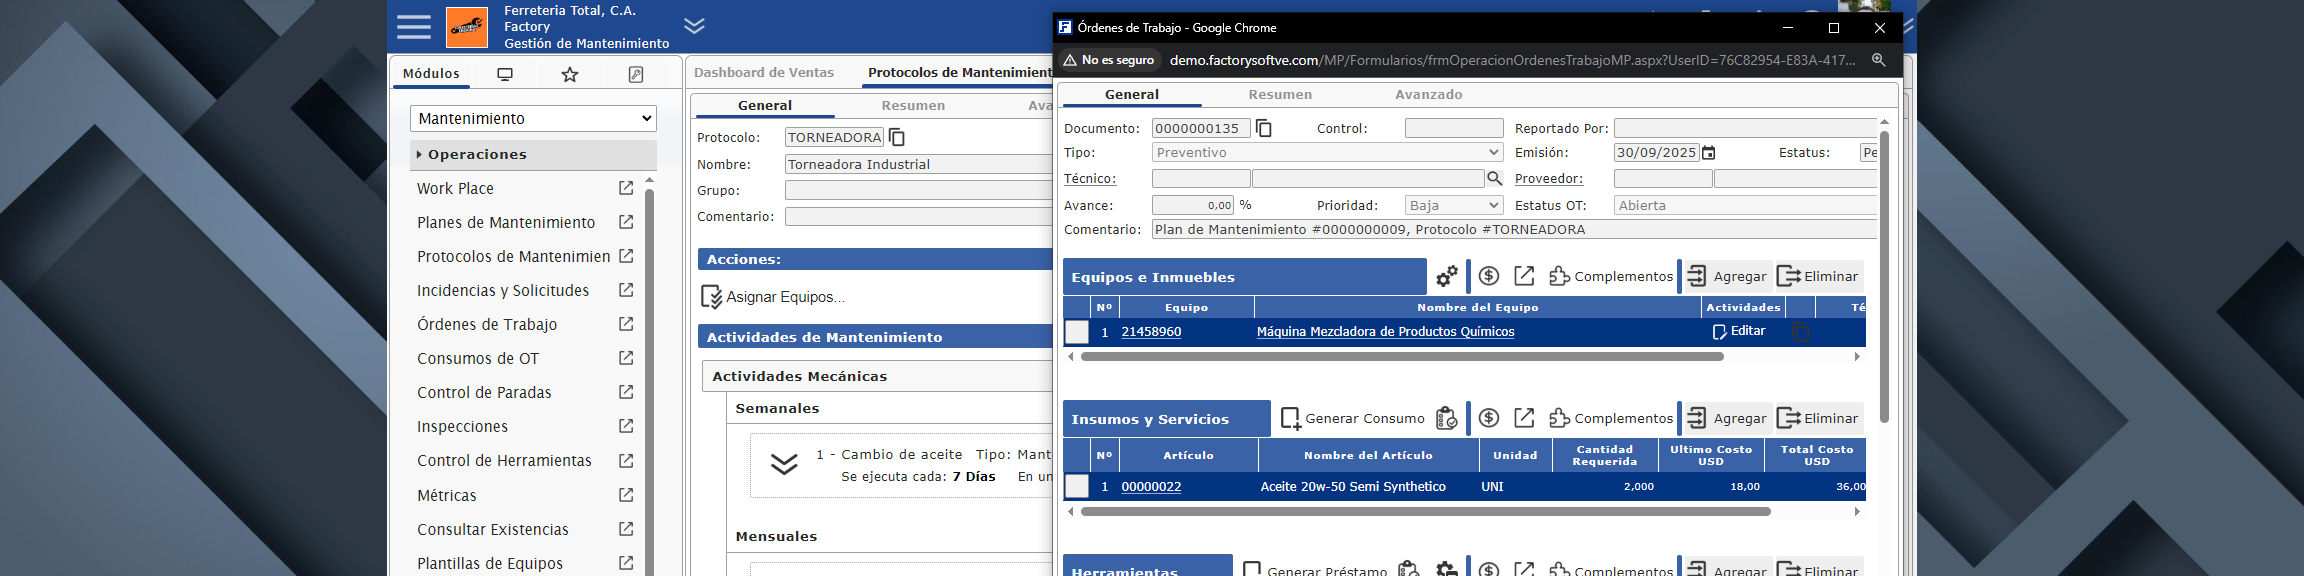Toggle the Generar Préstamo checkbox in Herramientas
This screenshot has height=576, width=2304.
tap(1251, 570)
